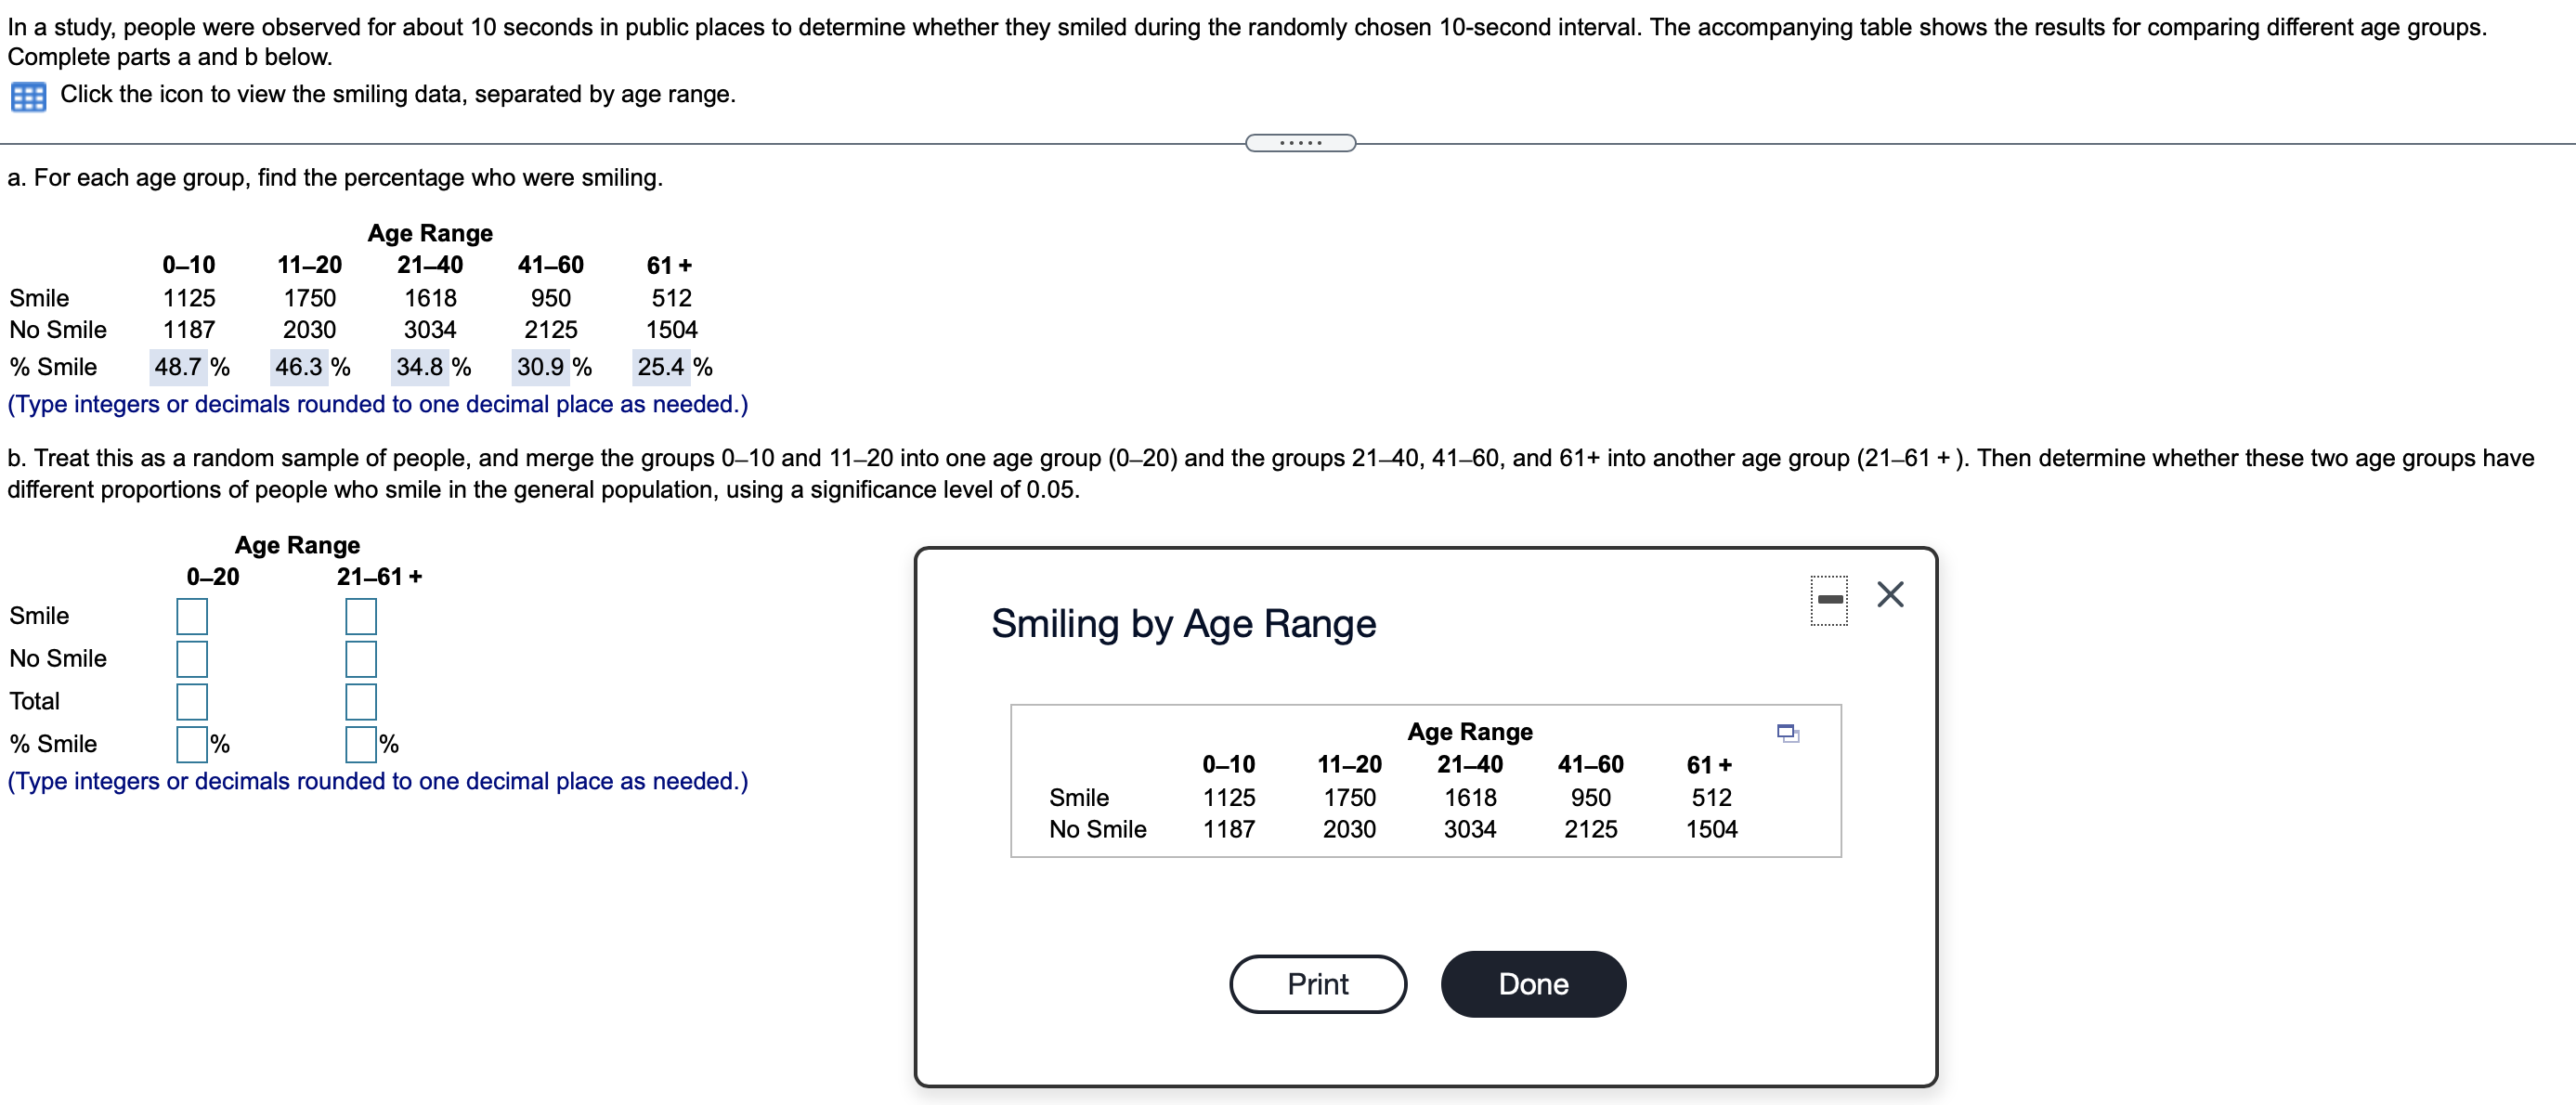2576x1105 pixels.
Task: Click Total input for 0–20 group
Action: pyautogui.click(x=192, y=702)
